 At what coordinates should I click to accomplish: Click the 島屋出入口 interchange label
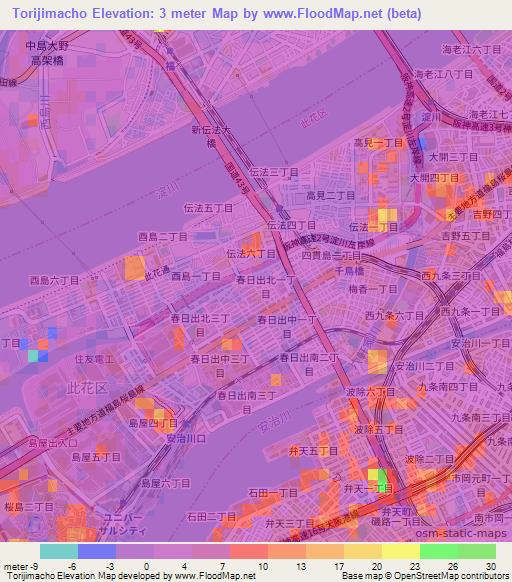point(53,443)
